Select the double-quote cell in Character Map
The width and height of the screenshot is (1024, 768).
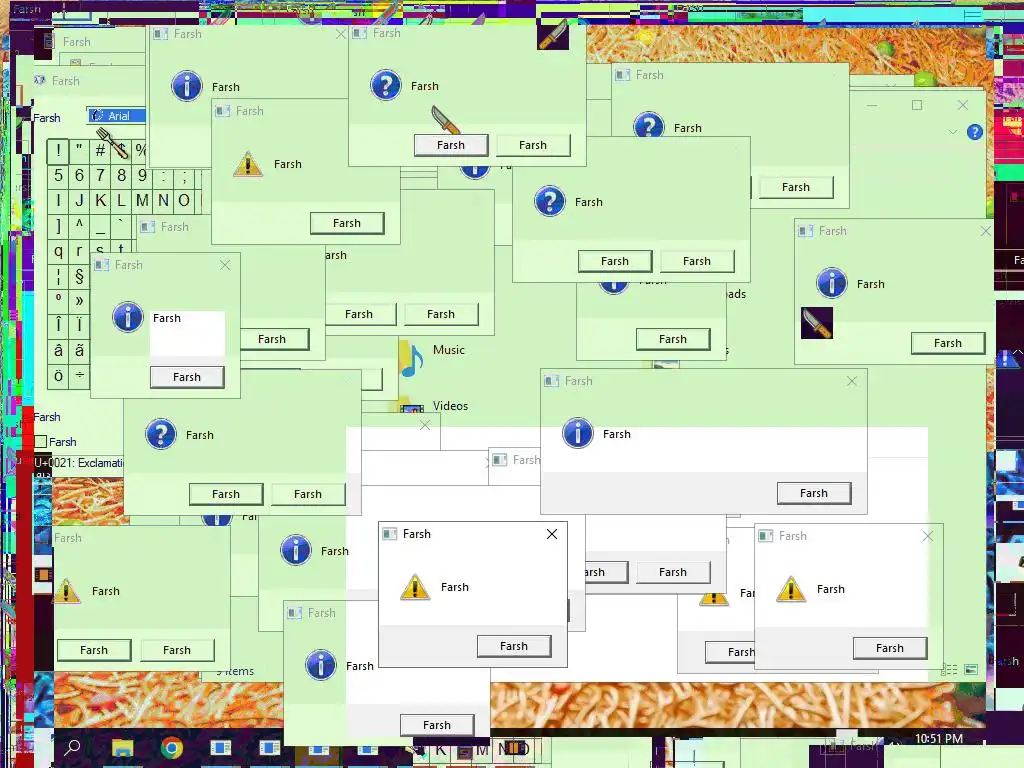click(x=79, y=151)
